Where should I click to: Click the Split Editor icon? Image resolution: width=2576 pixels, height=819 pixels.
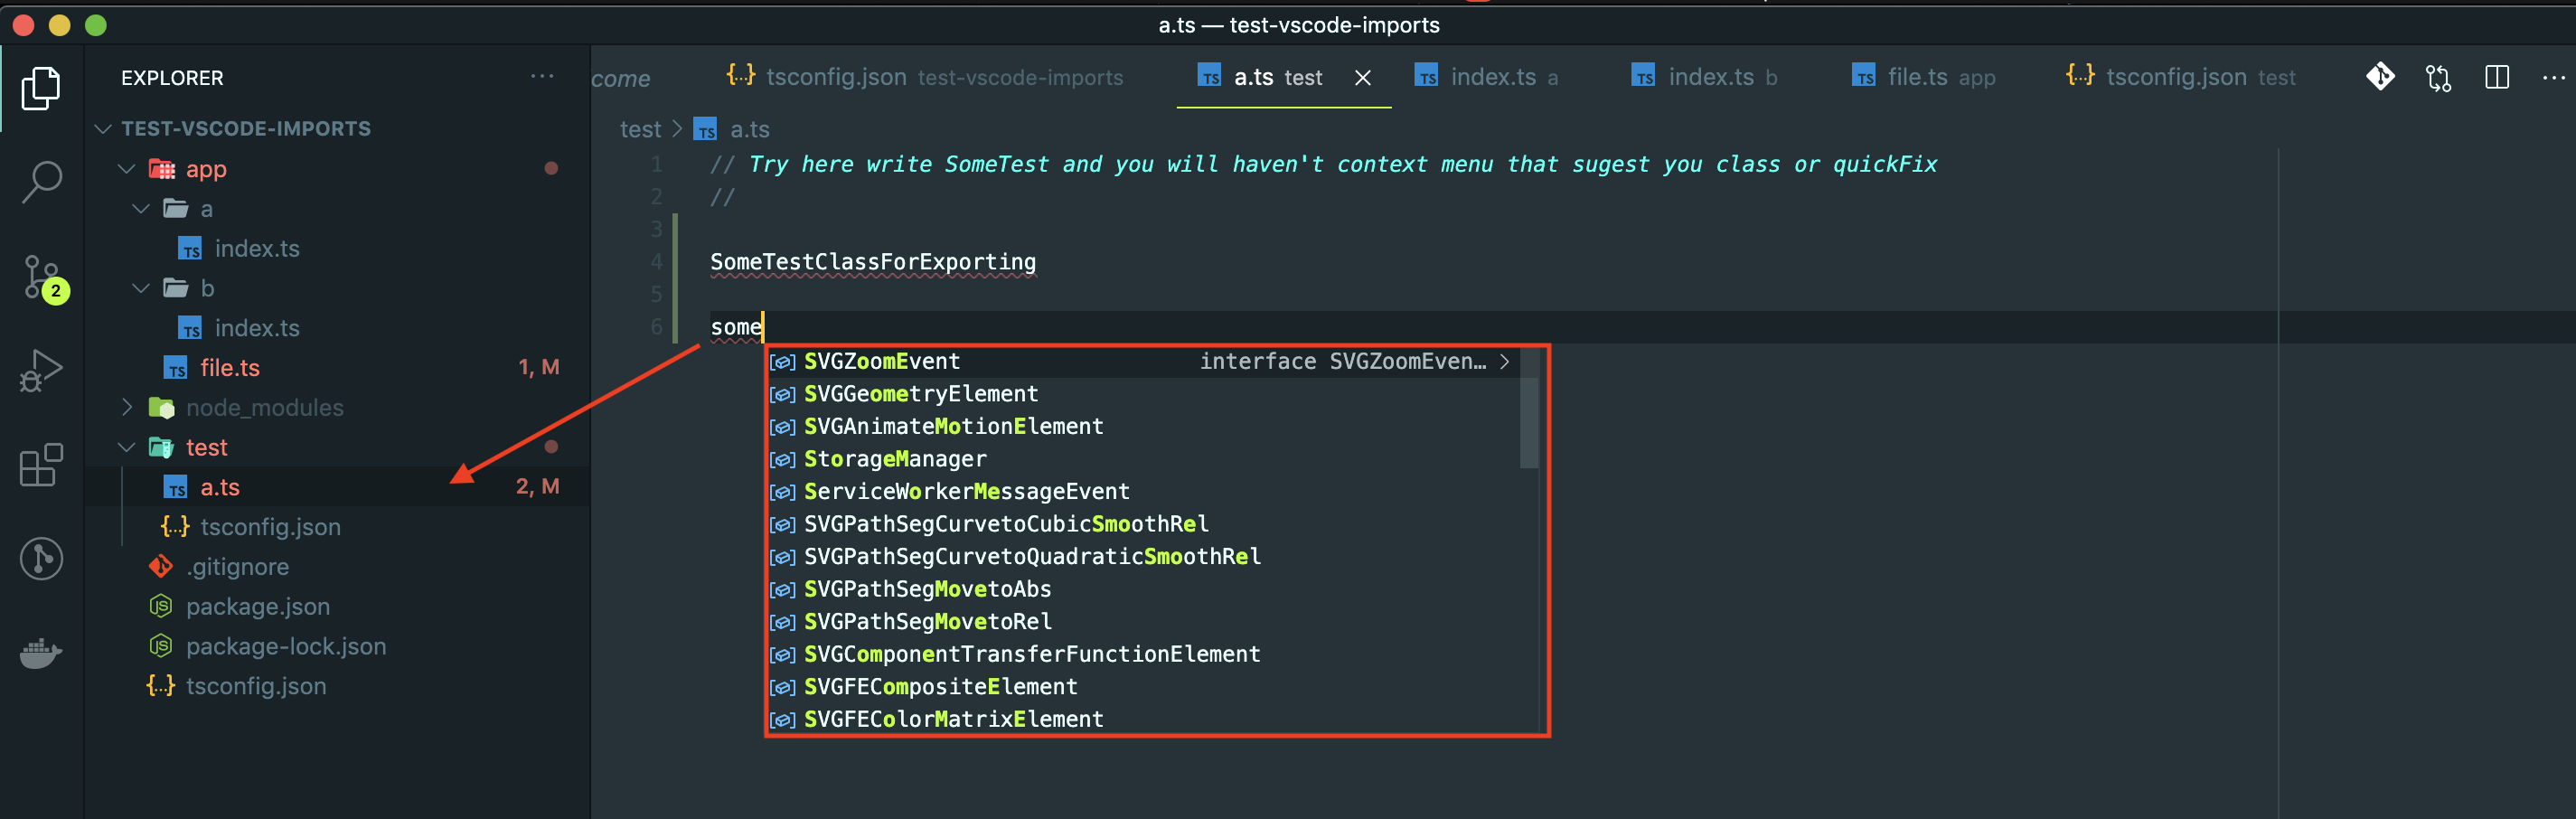[2497, 77]
